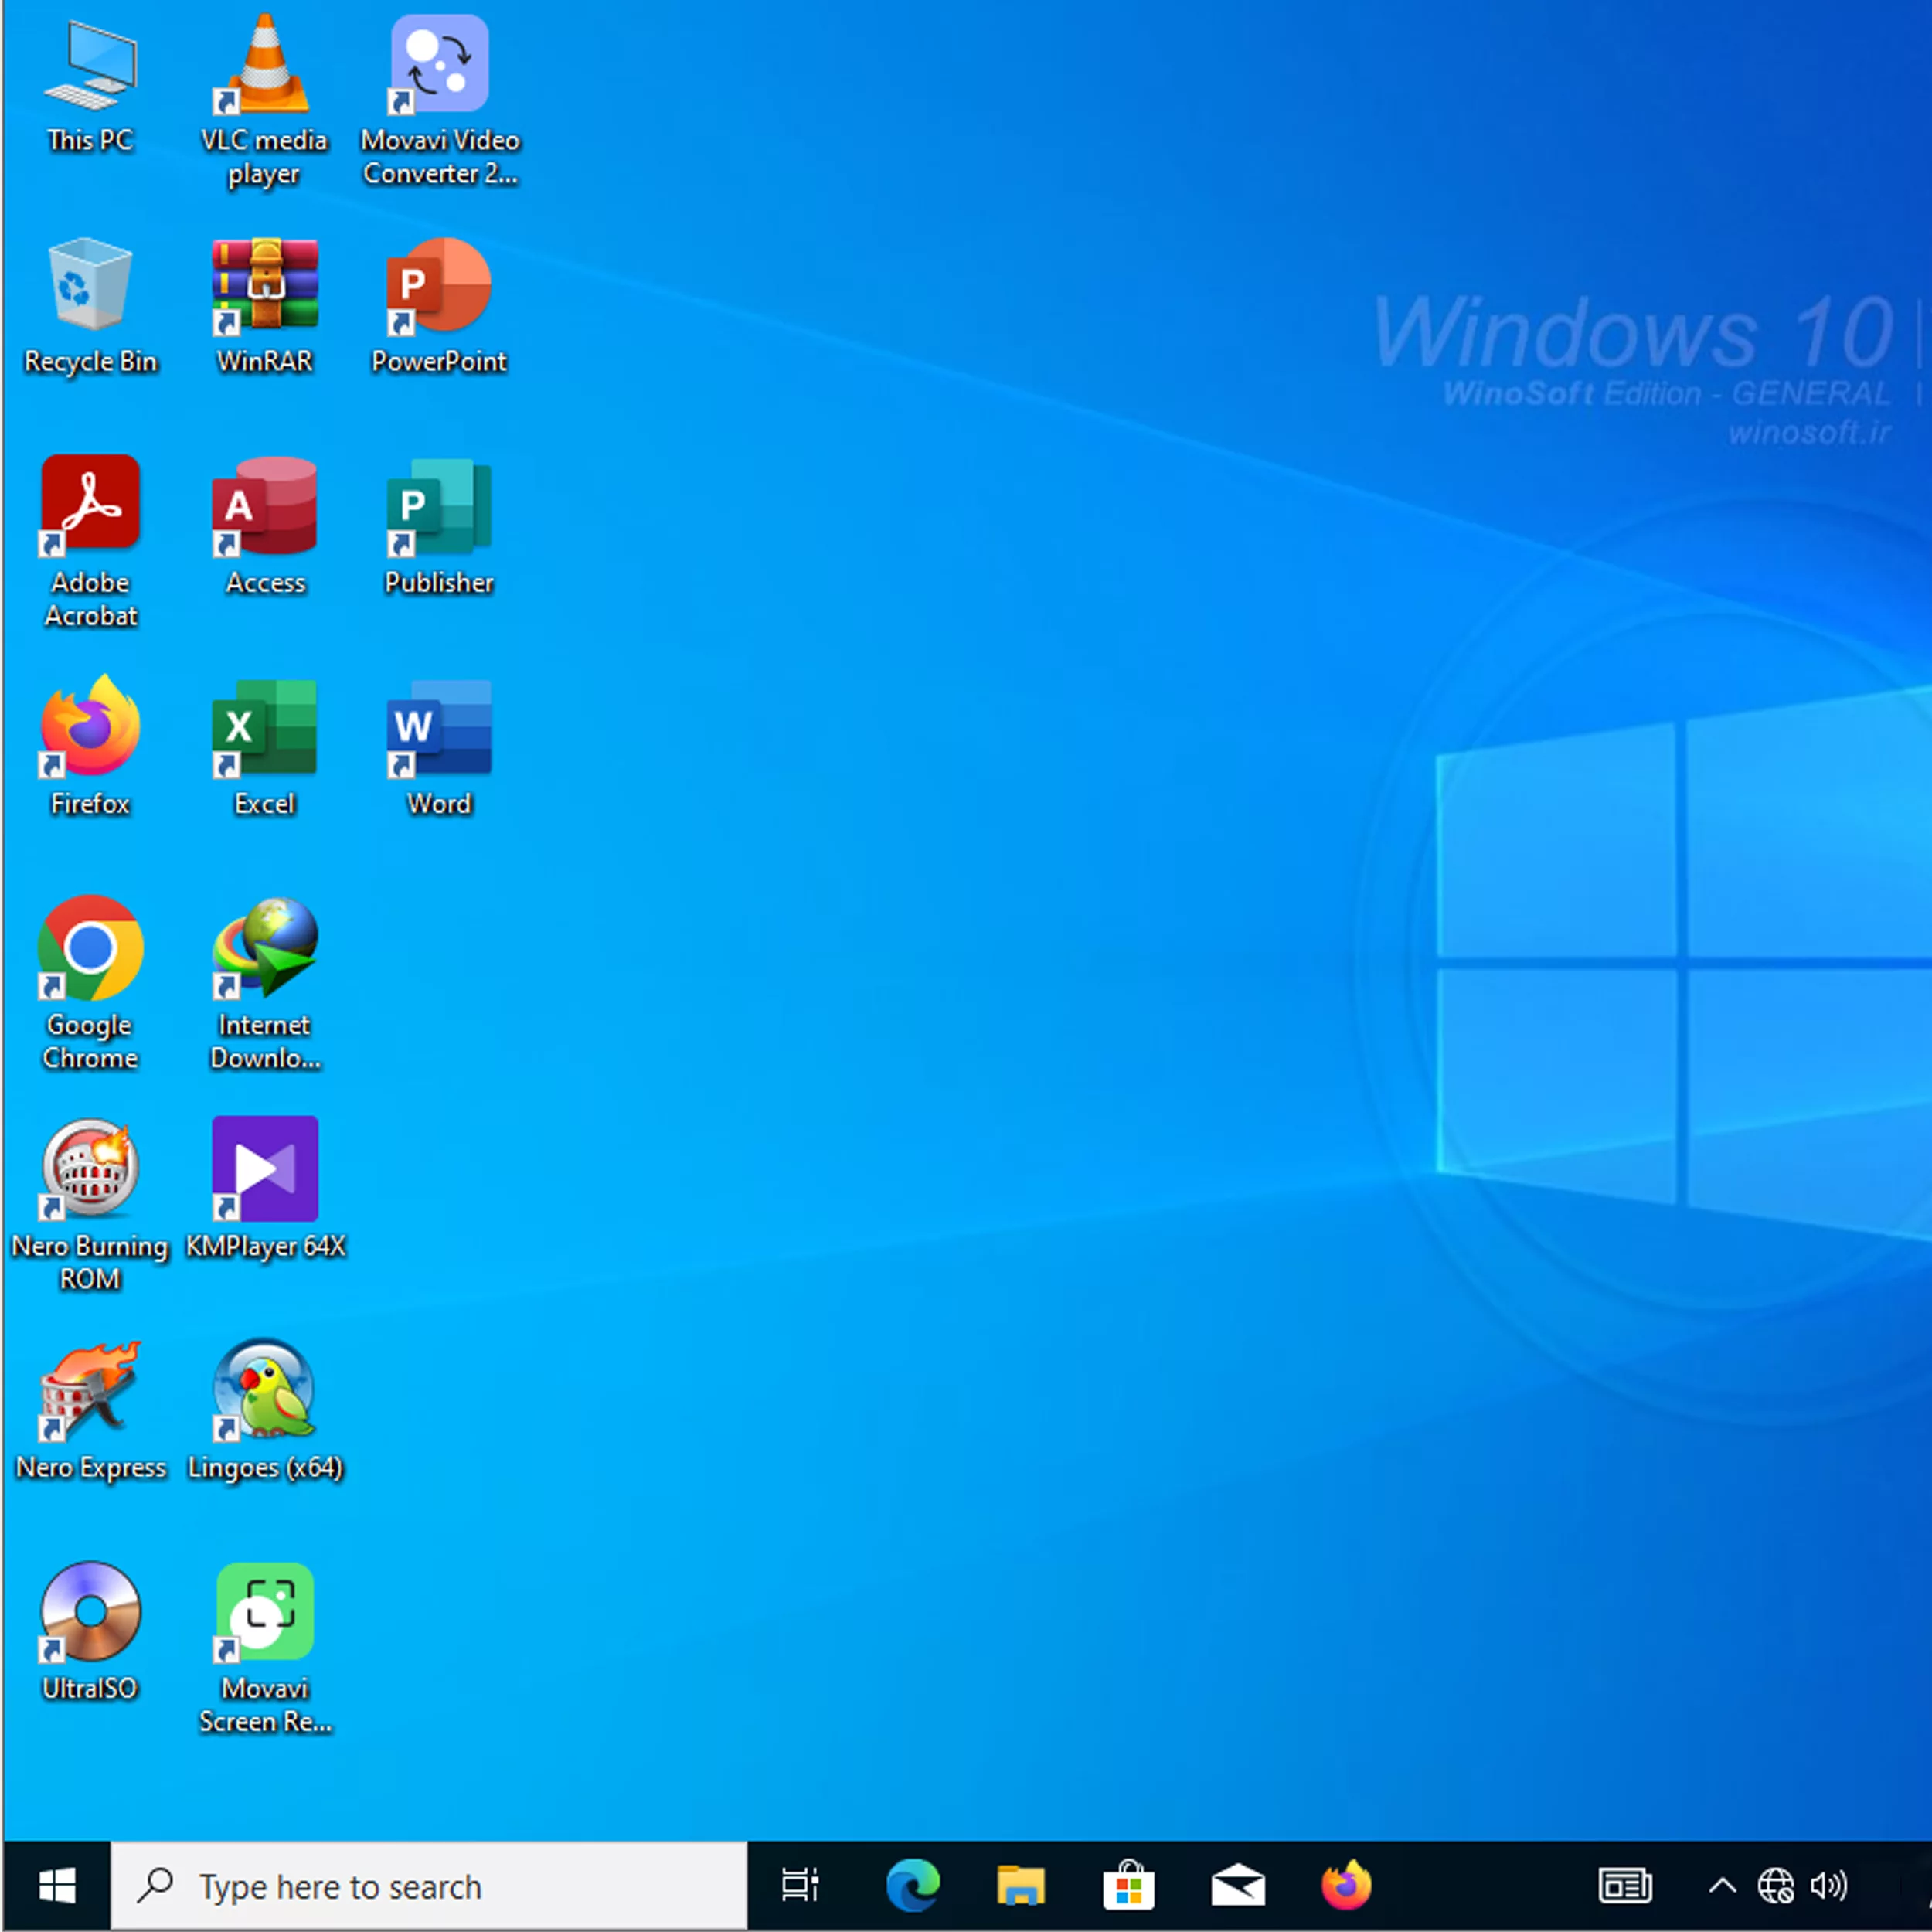Screen dimensions: 1932x1932
Task: Open Task View from taskbar
Action: pyautogui.click(x=800, y=1886)
